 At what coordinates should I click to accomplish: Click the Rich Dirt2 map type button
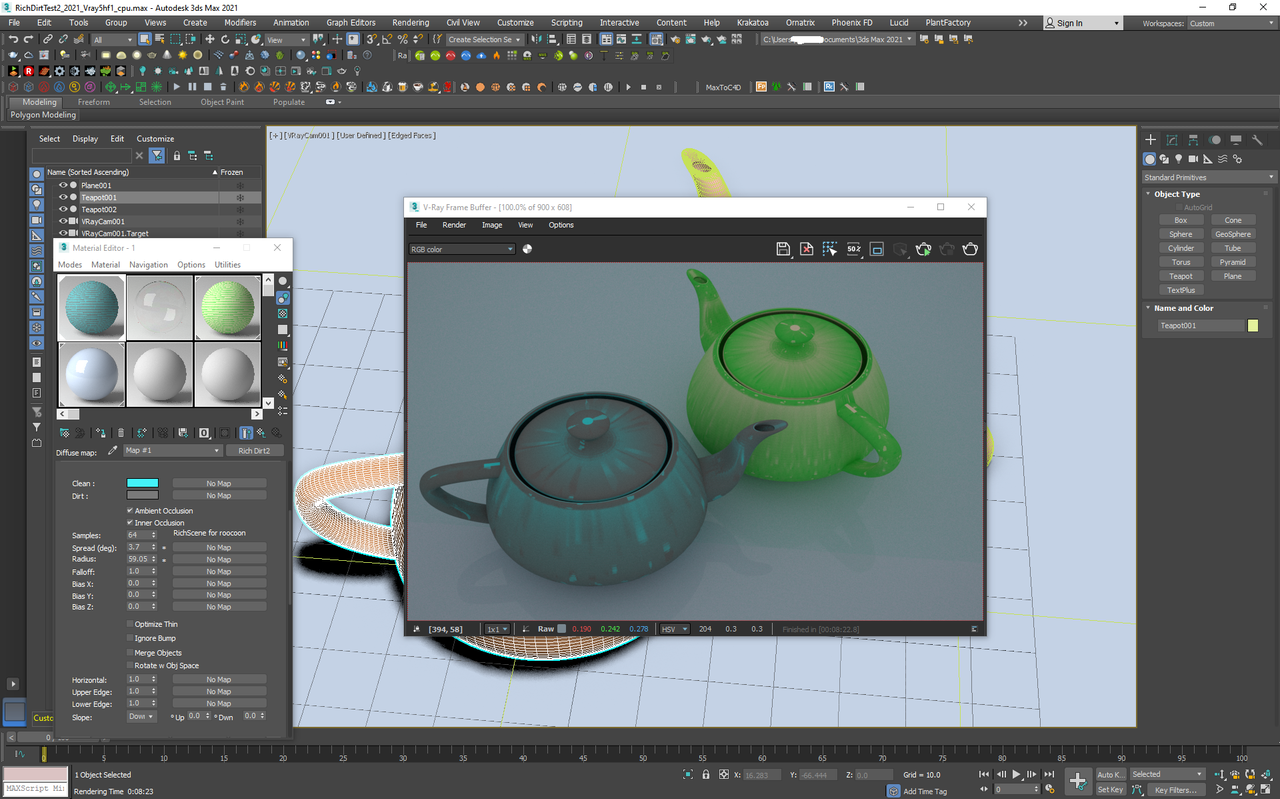pyautogui.click(x=254, y=451)
